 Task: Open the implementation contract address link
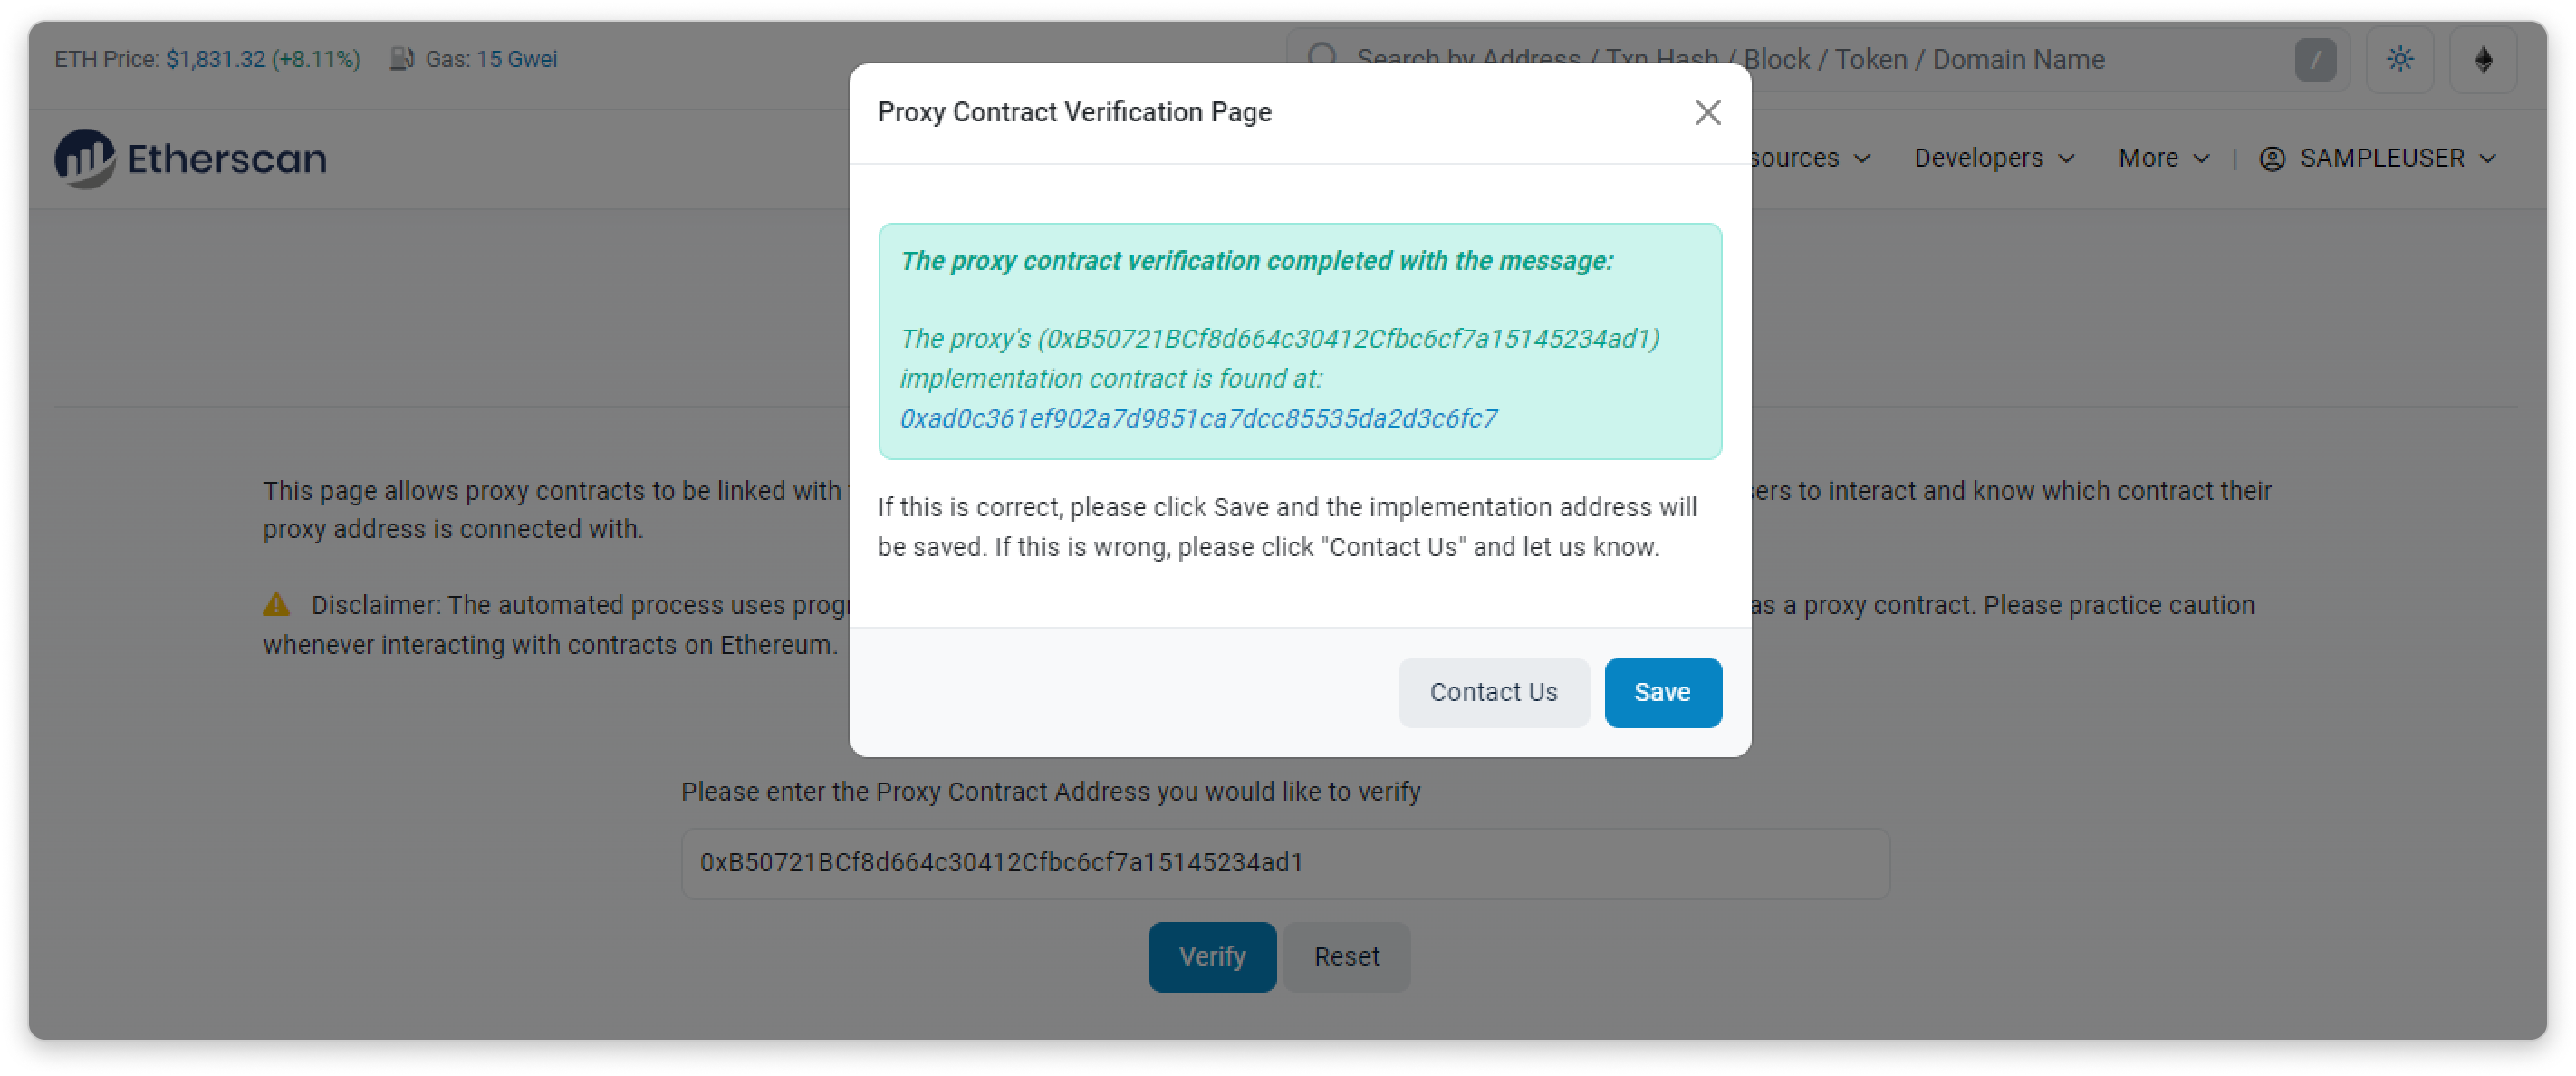(1198, 418)
